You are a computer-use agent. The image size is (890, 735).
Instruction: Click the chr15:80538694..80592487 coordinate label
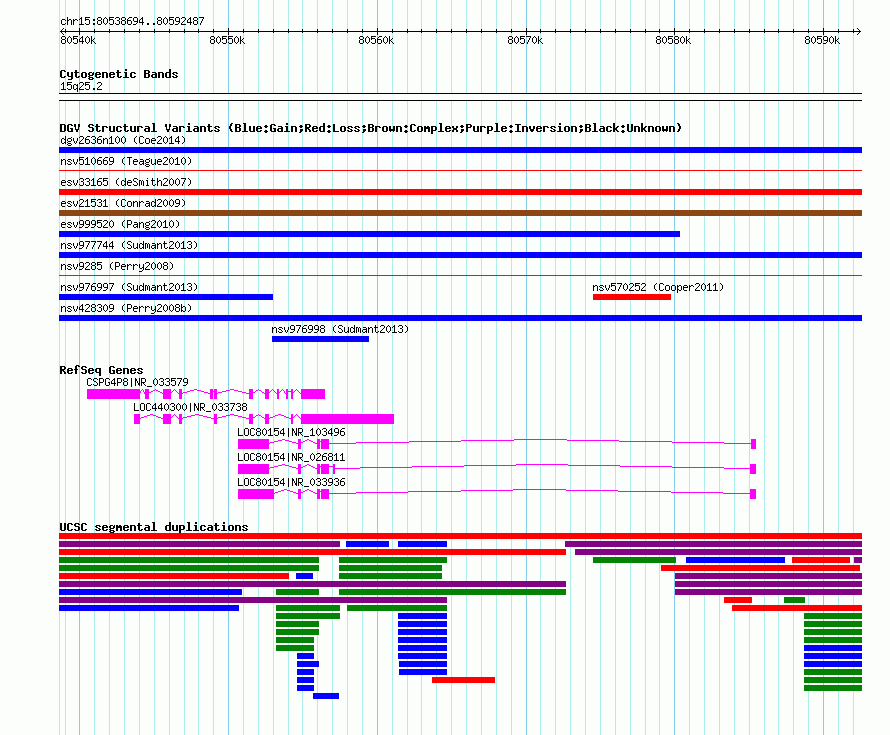pos(132,21)
